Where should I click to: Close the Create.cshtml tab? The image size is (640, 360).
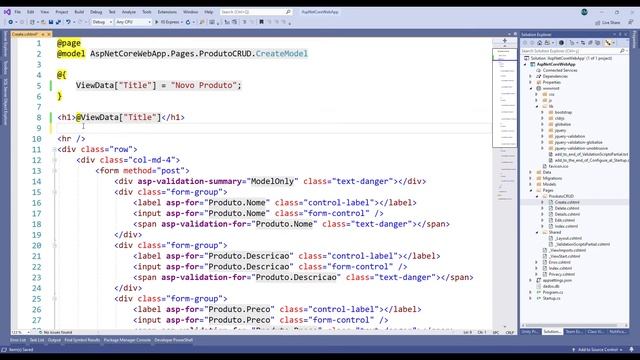[x=49, y=34]
